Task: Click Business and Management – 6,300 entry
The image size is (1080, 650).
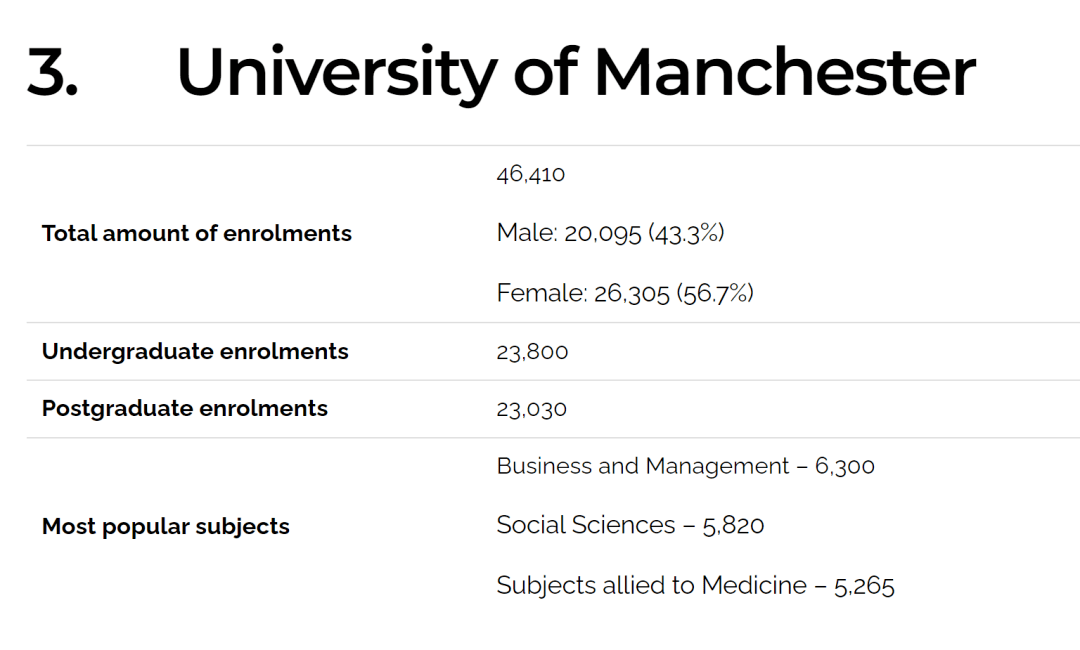Action: (x=685, y=466)
